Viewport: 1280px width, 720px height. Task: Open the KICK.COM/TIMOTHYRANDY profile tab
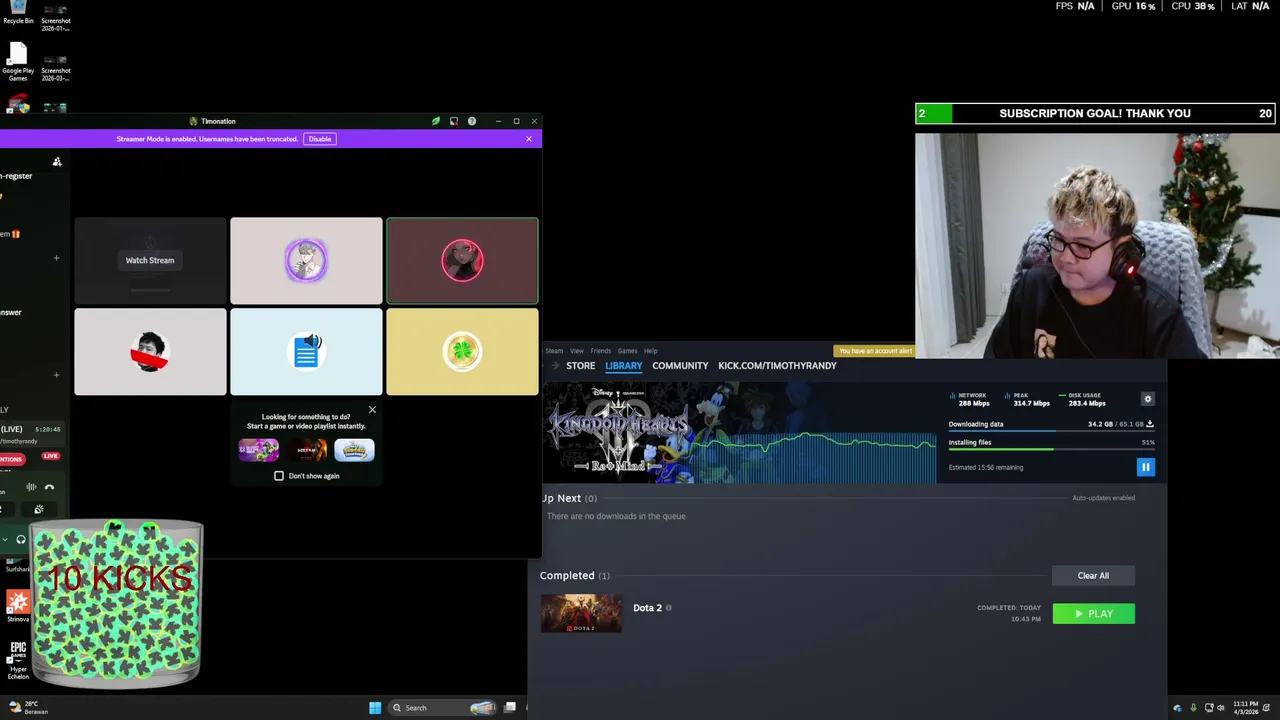pos(777,366)
